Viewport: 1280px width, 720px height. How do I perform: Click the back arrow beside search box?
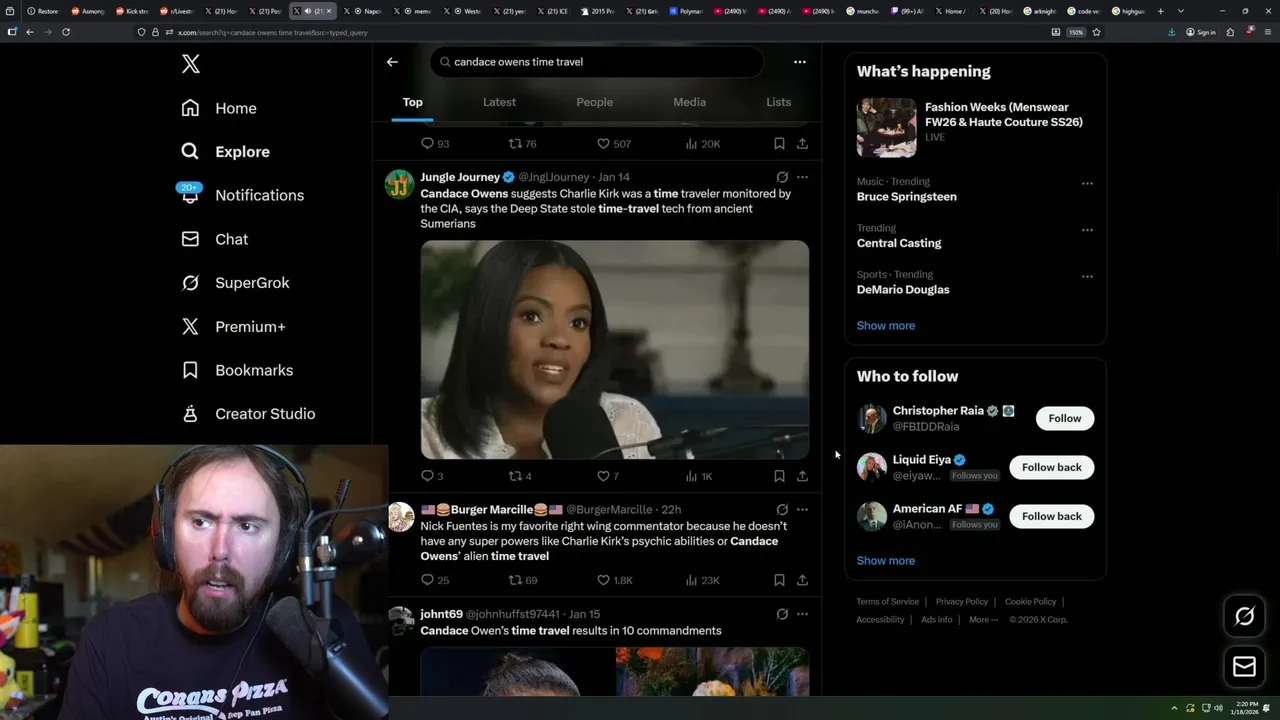click(392, 62)
